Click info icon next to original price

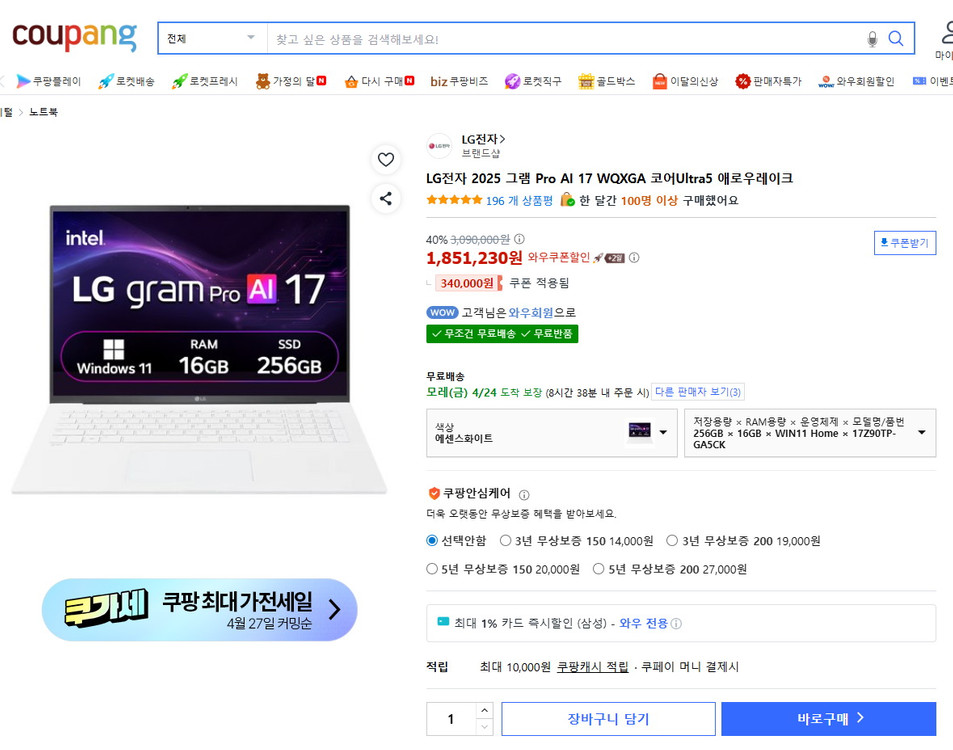click(x=519, y=239)
